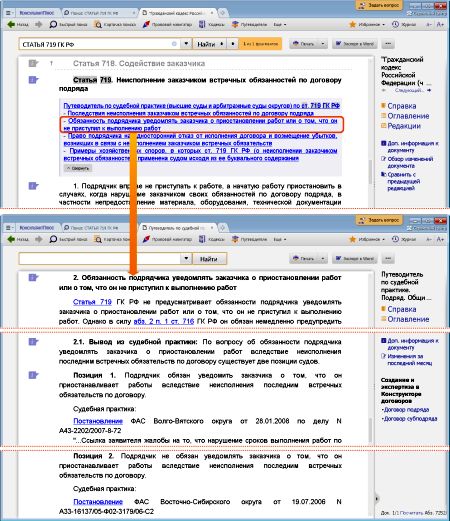Image resolution: width=450 pixels, height=521 pixels.
Task: Switch to Путеводитель по судебной tab in lower window
Action: pos(178,228)
